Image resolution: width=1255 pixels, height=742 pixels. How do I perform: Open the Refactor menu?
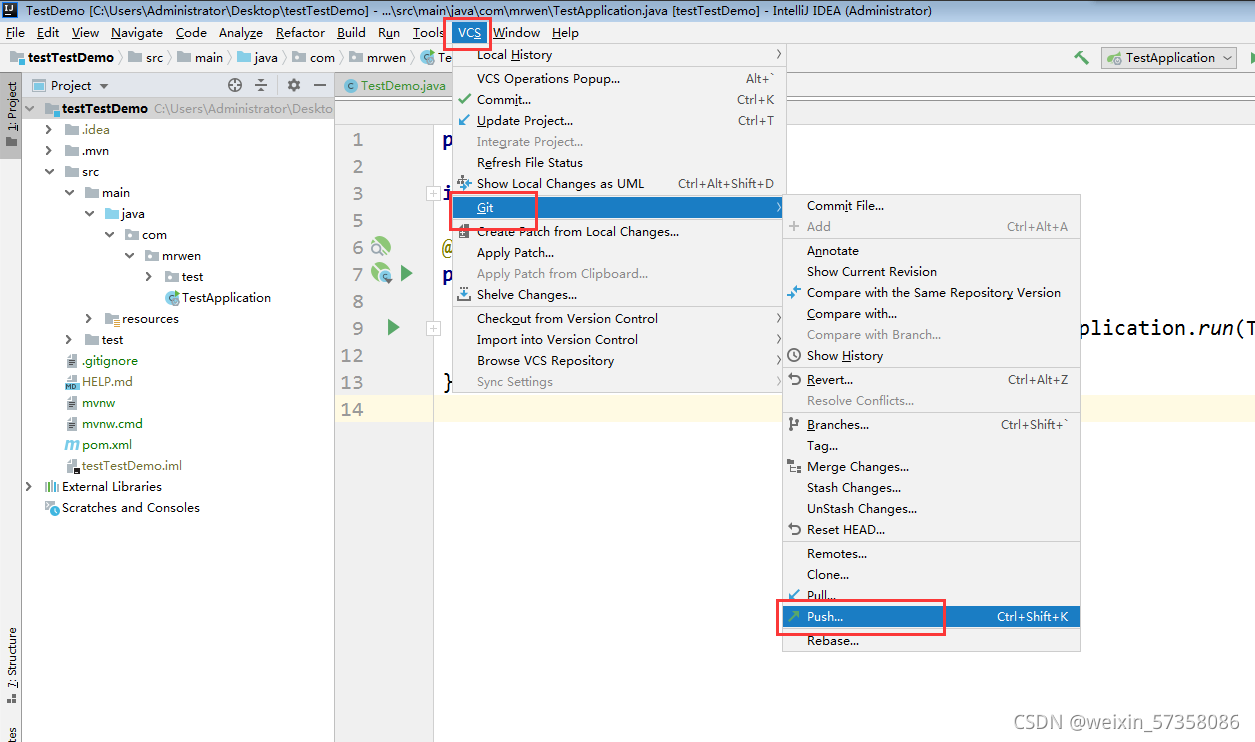[x=300, y=33]
